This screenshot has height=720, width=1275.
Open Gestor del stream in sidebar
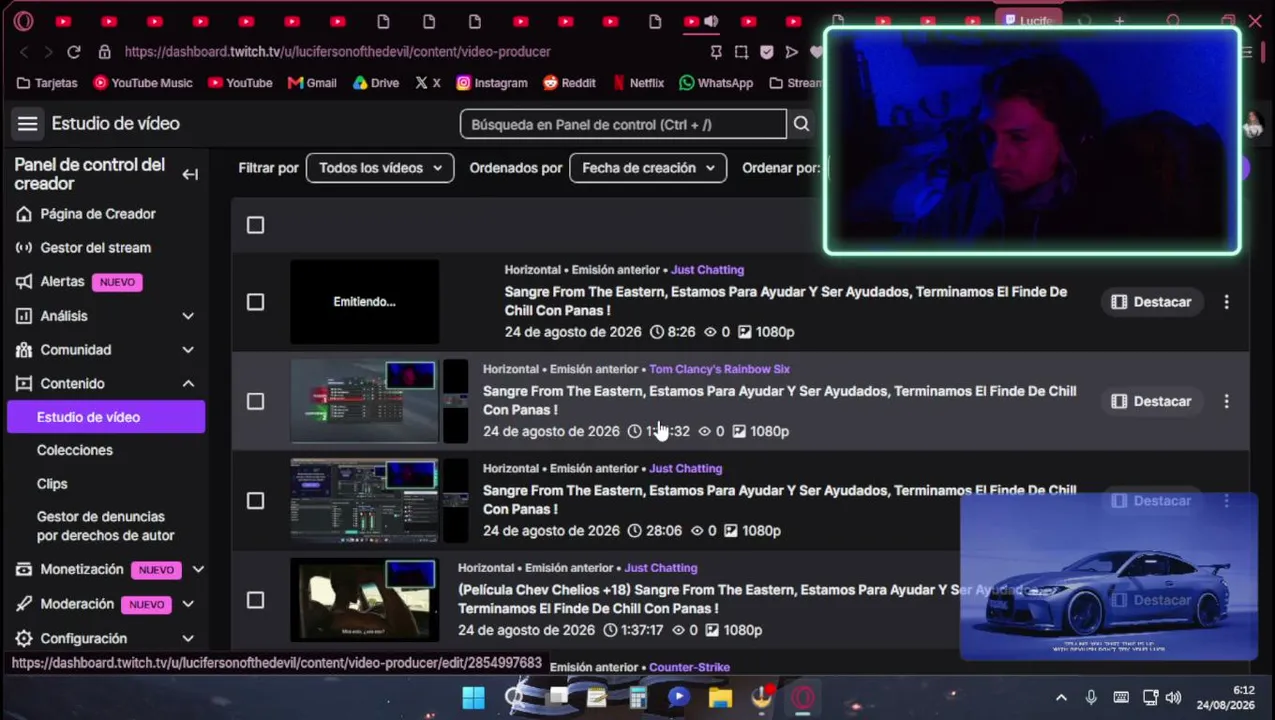[x=96, y=248]
